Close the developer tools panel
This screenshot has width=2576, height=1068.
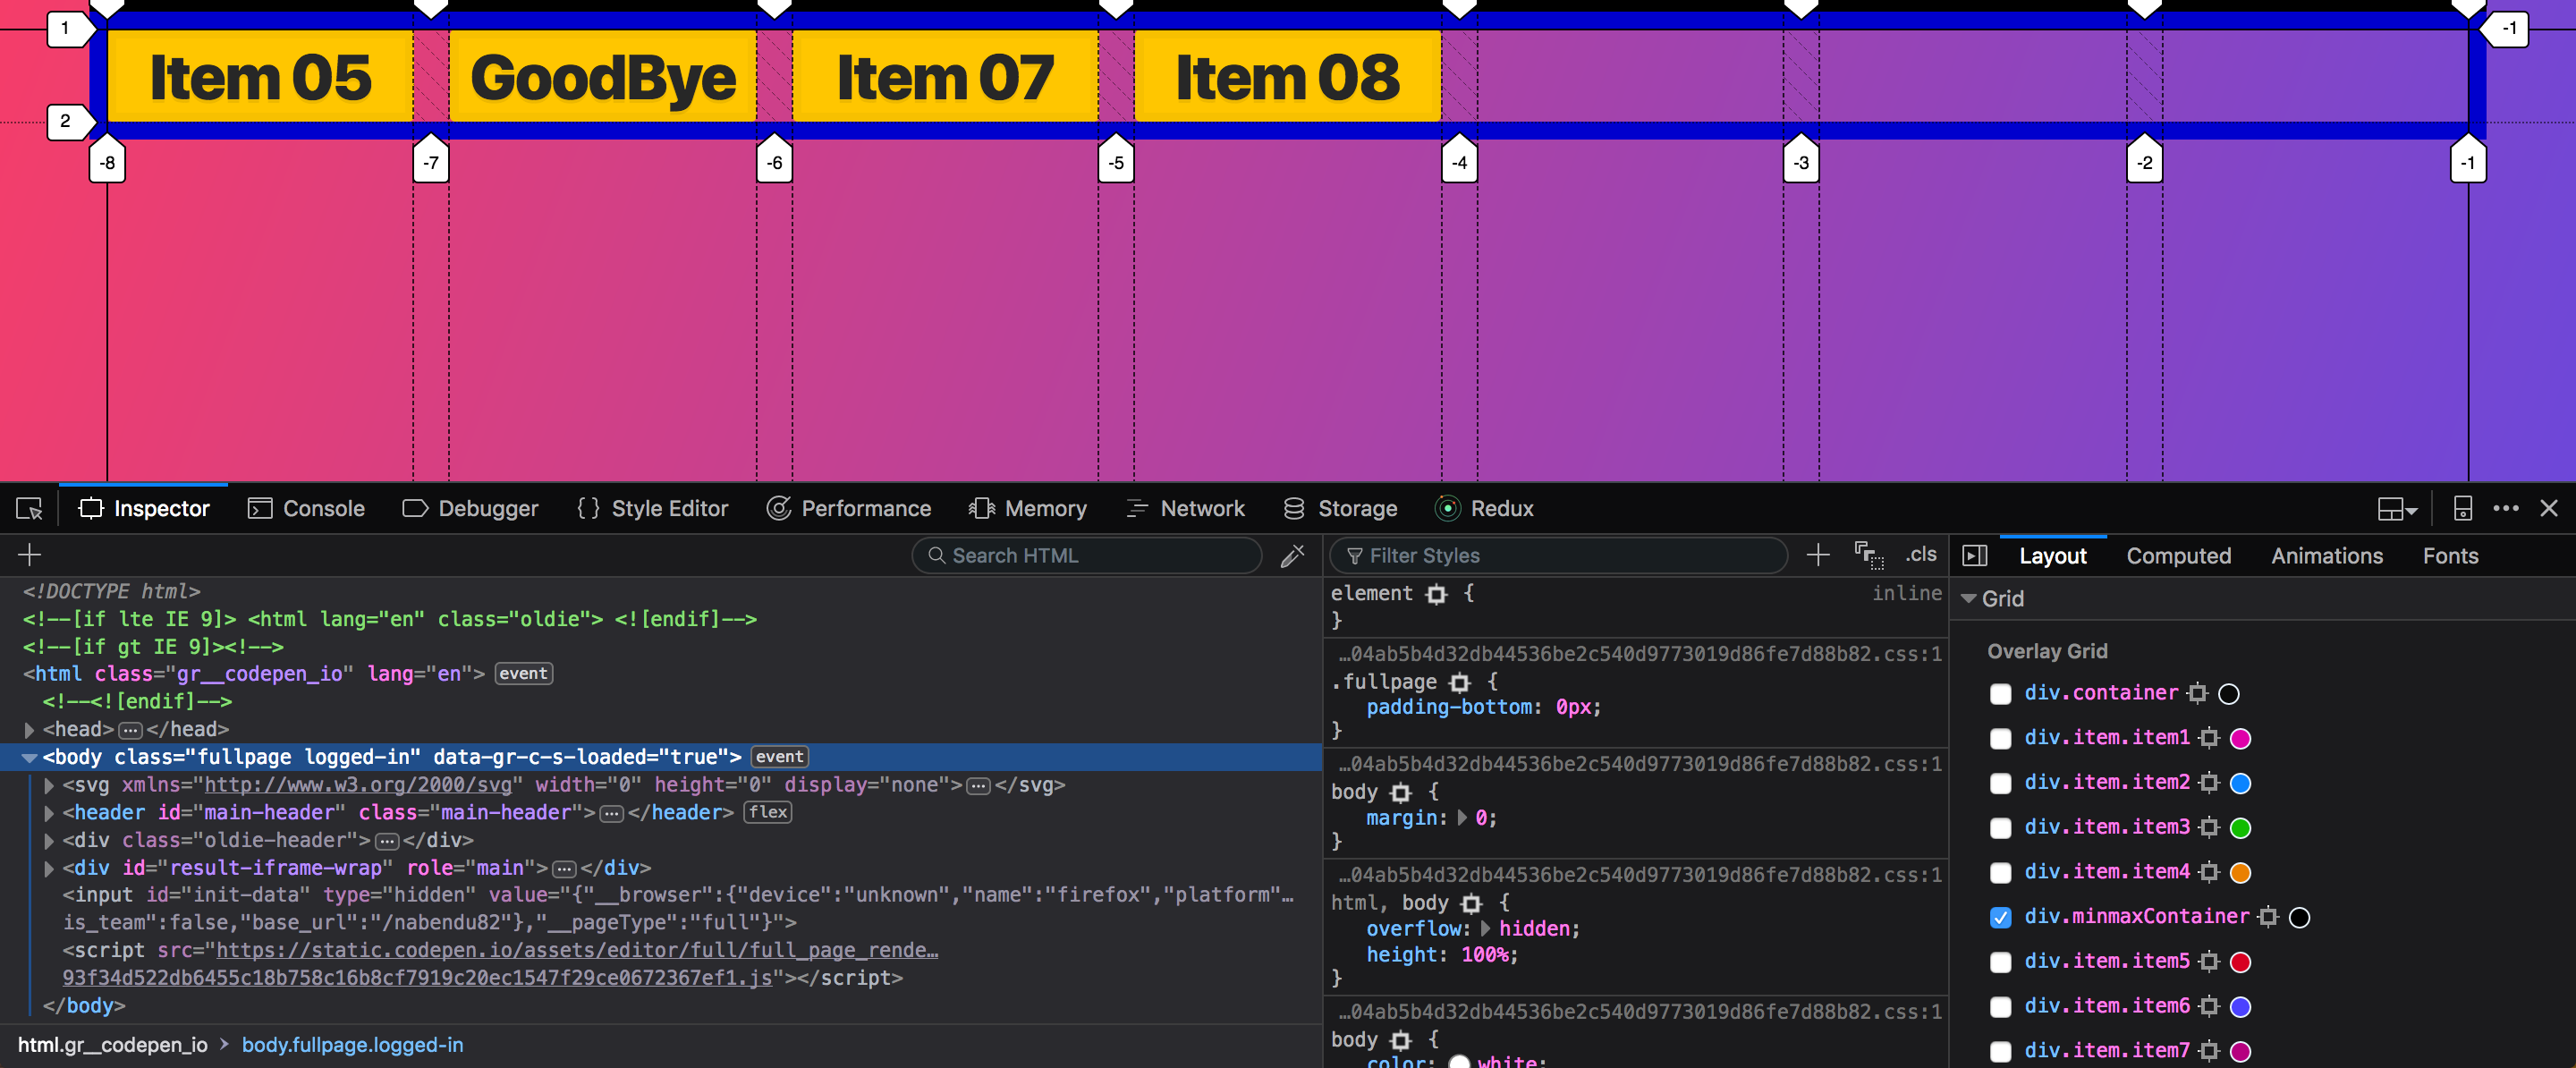click(2549, 509)
